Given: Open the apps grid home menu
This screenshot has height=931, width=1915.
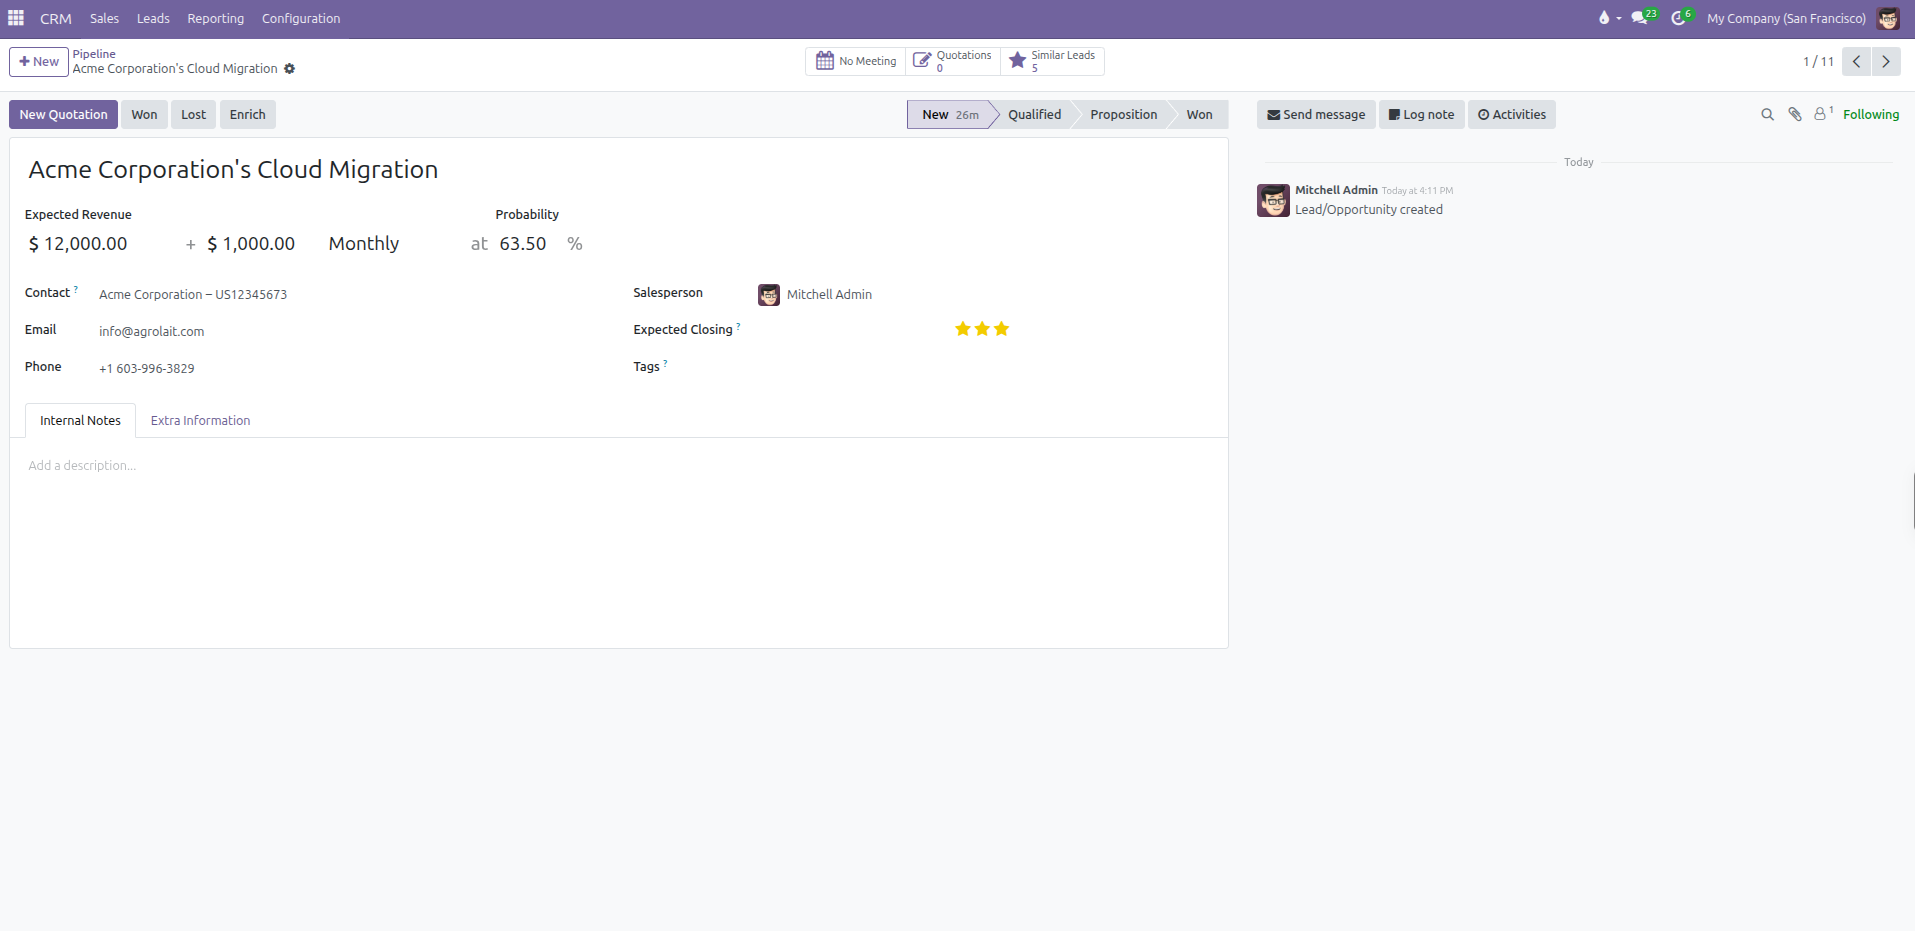Looking at the screenshot, I should (16, 18).
